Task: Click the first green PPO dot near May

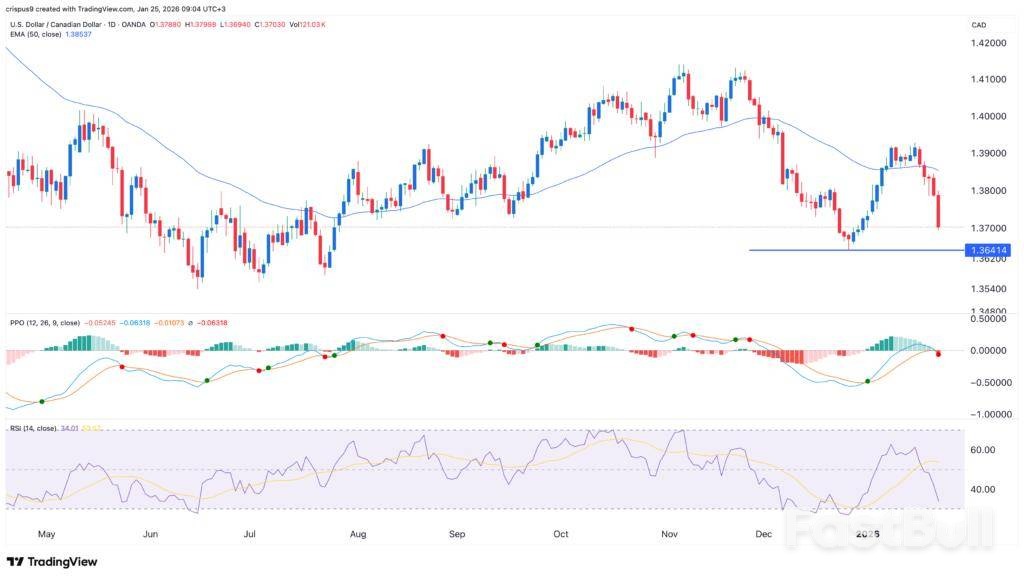Action: [42, 401]
